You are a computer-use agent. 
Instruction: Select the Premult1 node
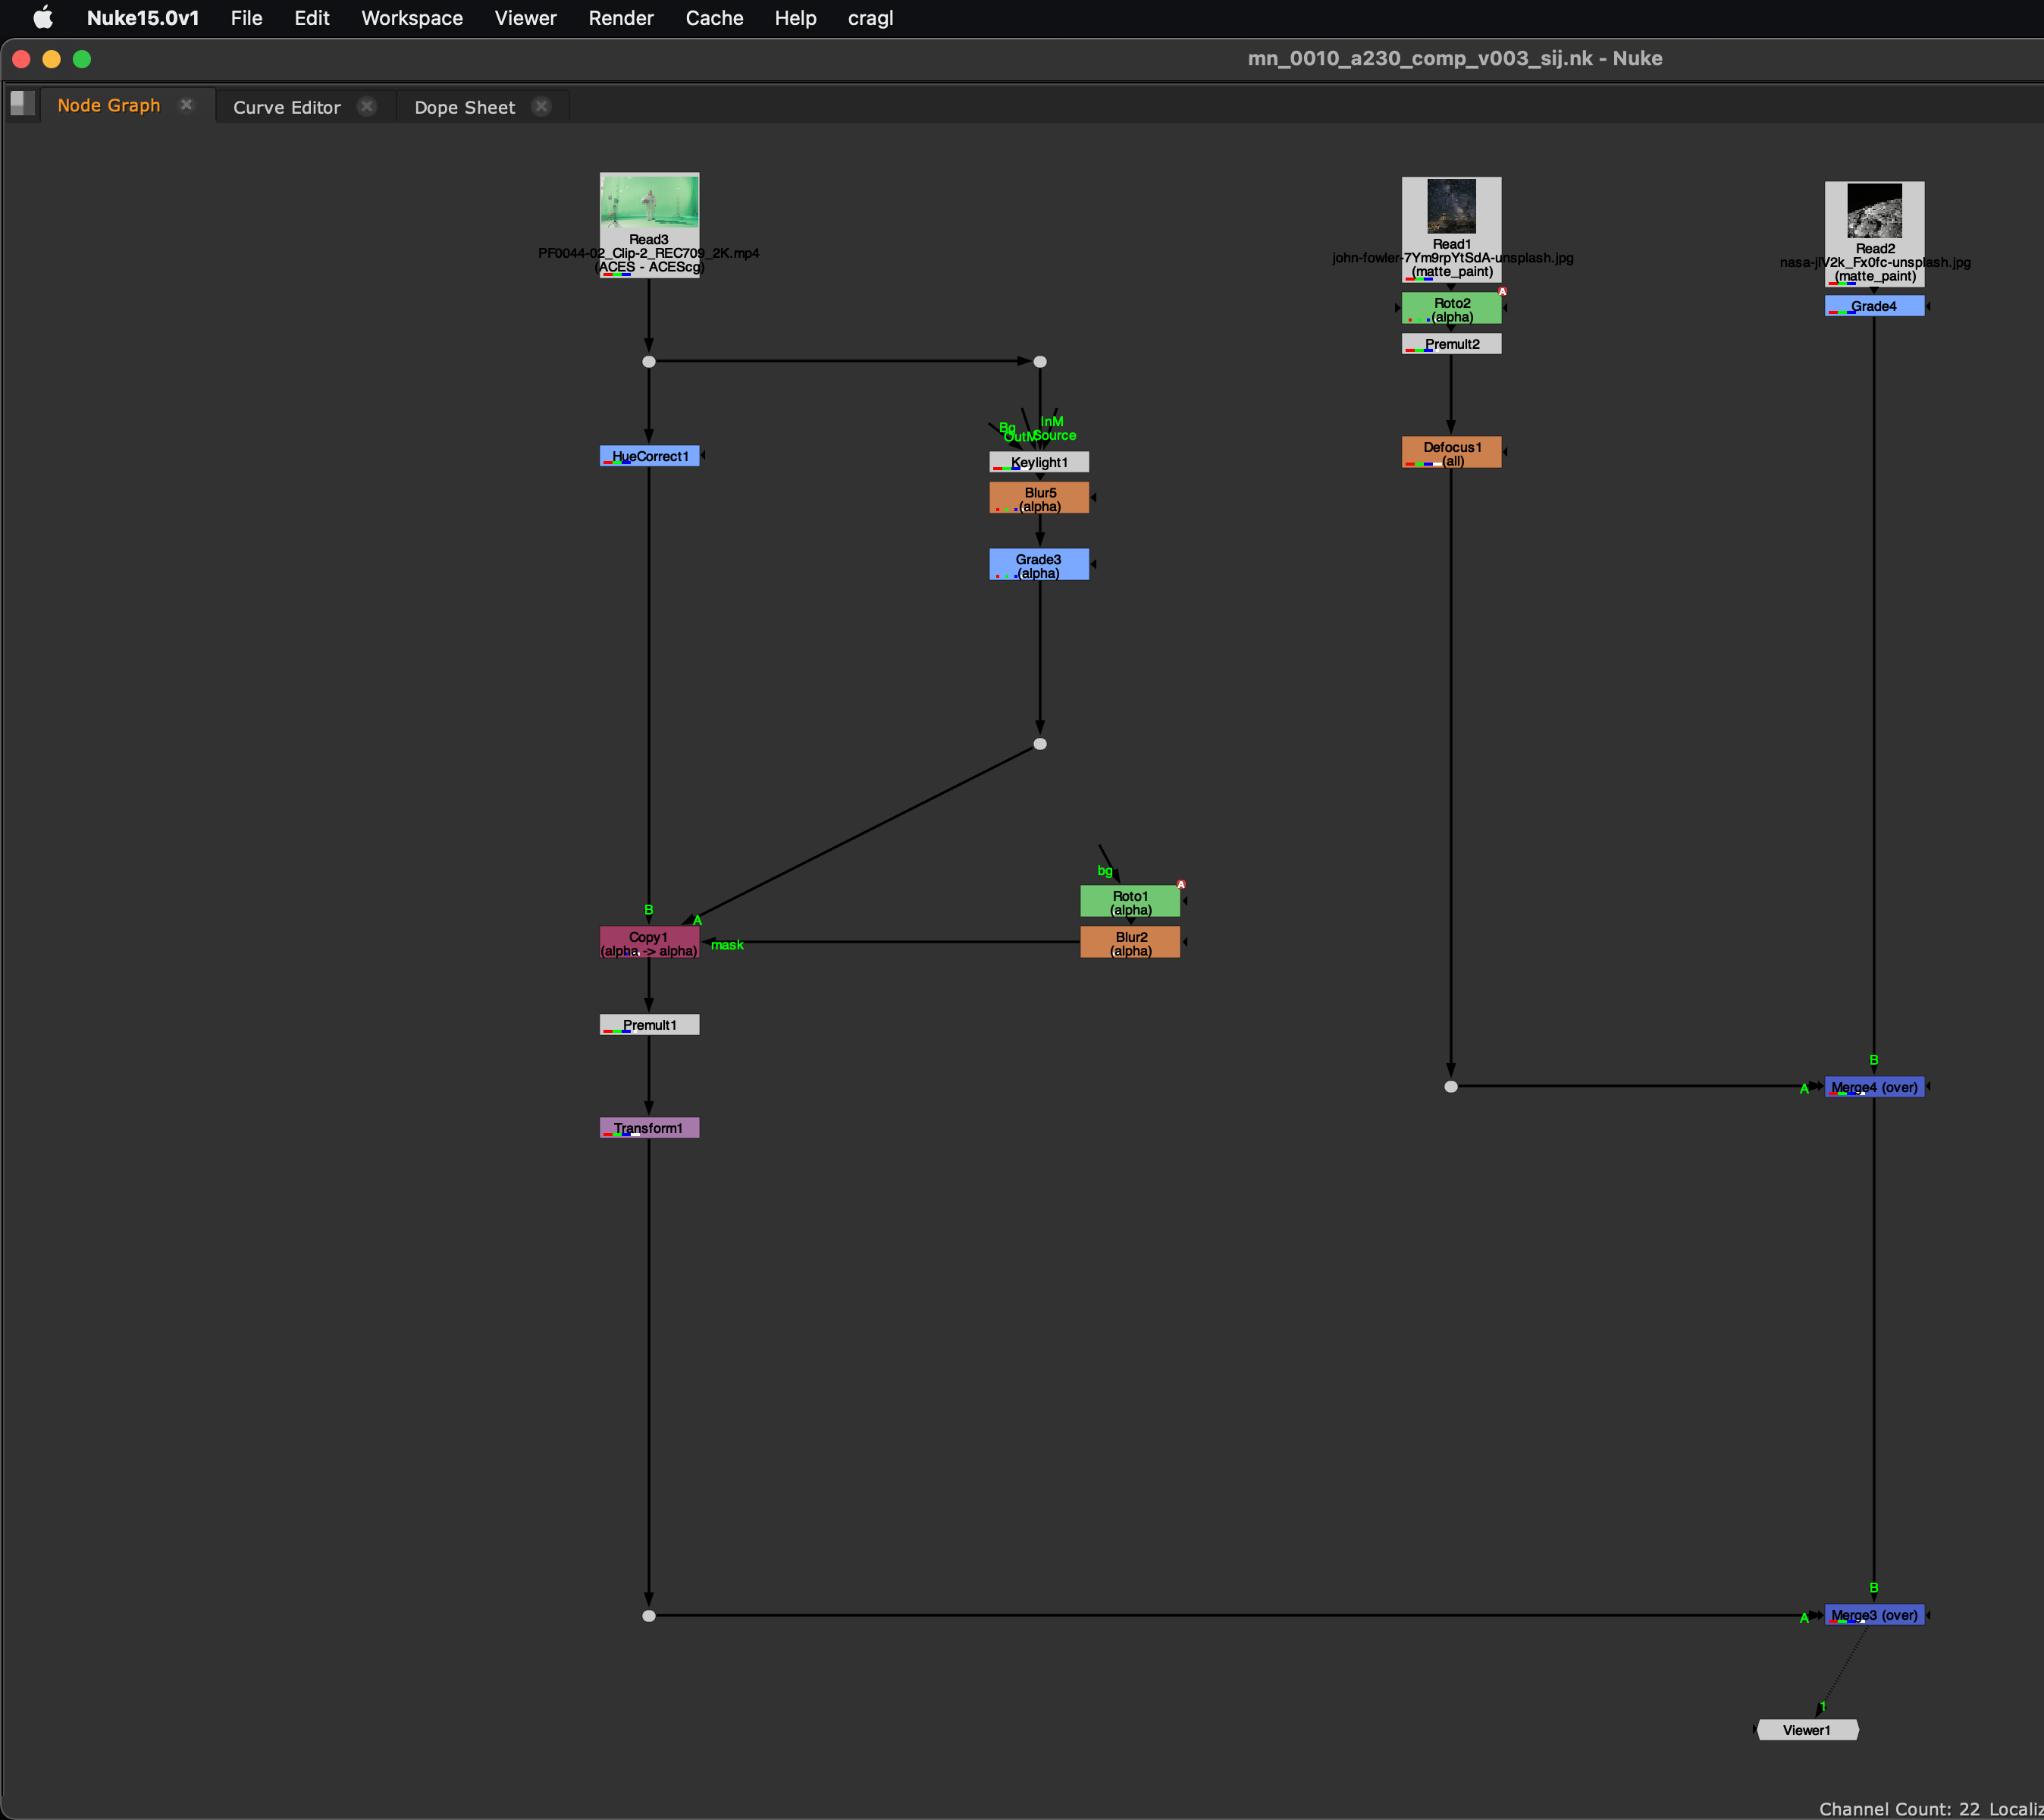coord(648,1024)
